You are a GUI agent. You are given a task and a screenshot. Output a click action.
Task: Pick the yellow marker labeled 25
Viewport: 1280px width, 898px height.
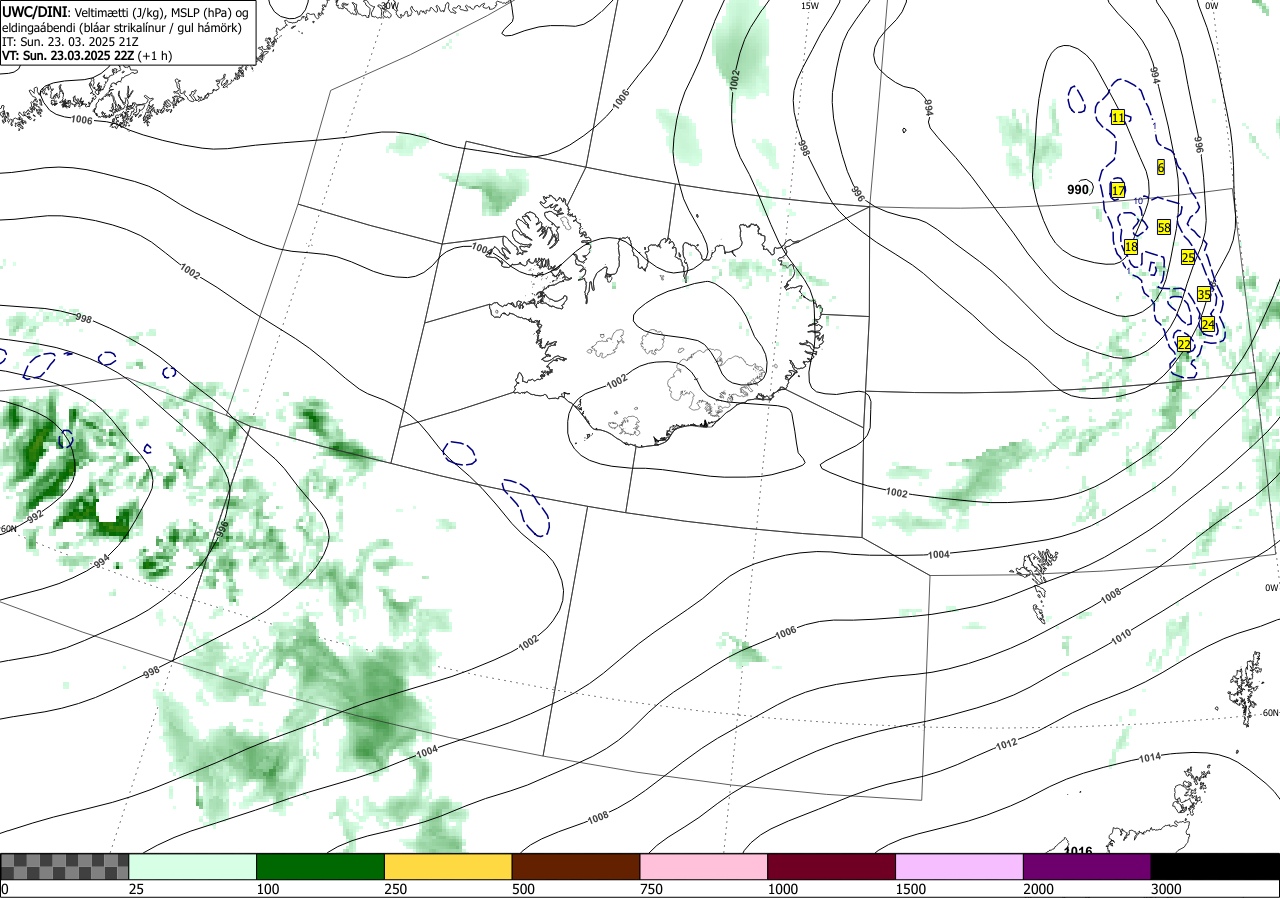pyautogui.click(x=1188, y=257)
